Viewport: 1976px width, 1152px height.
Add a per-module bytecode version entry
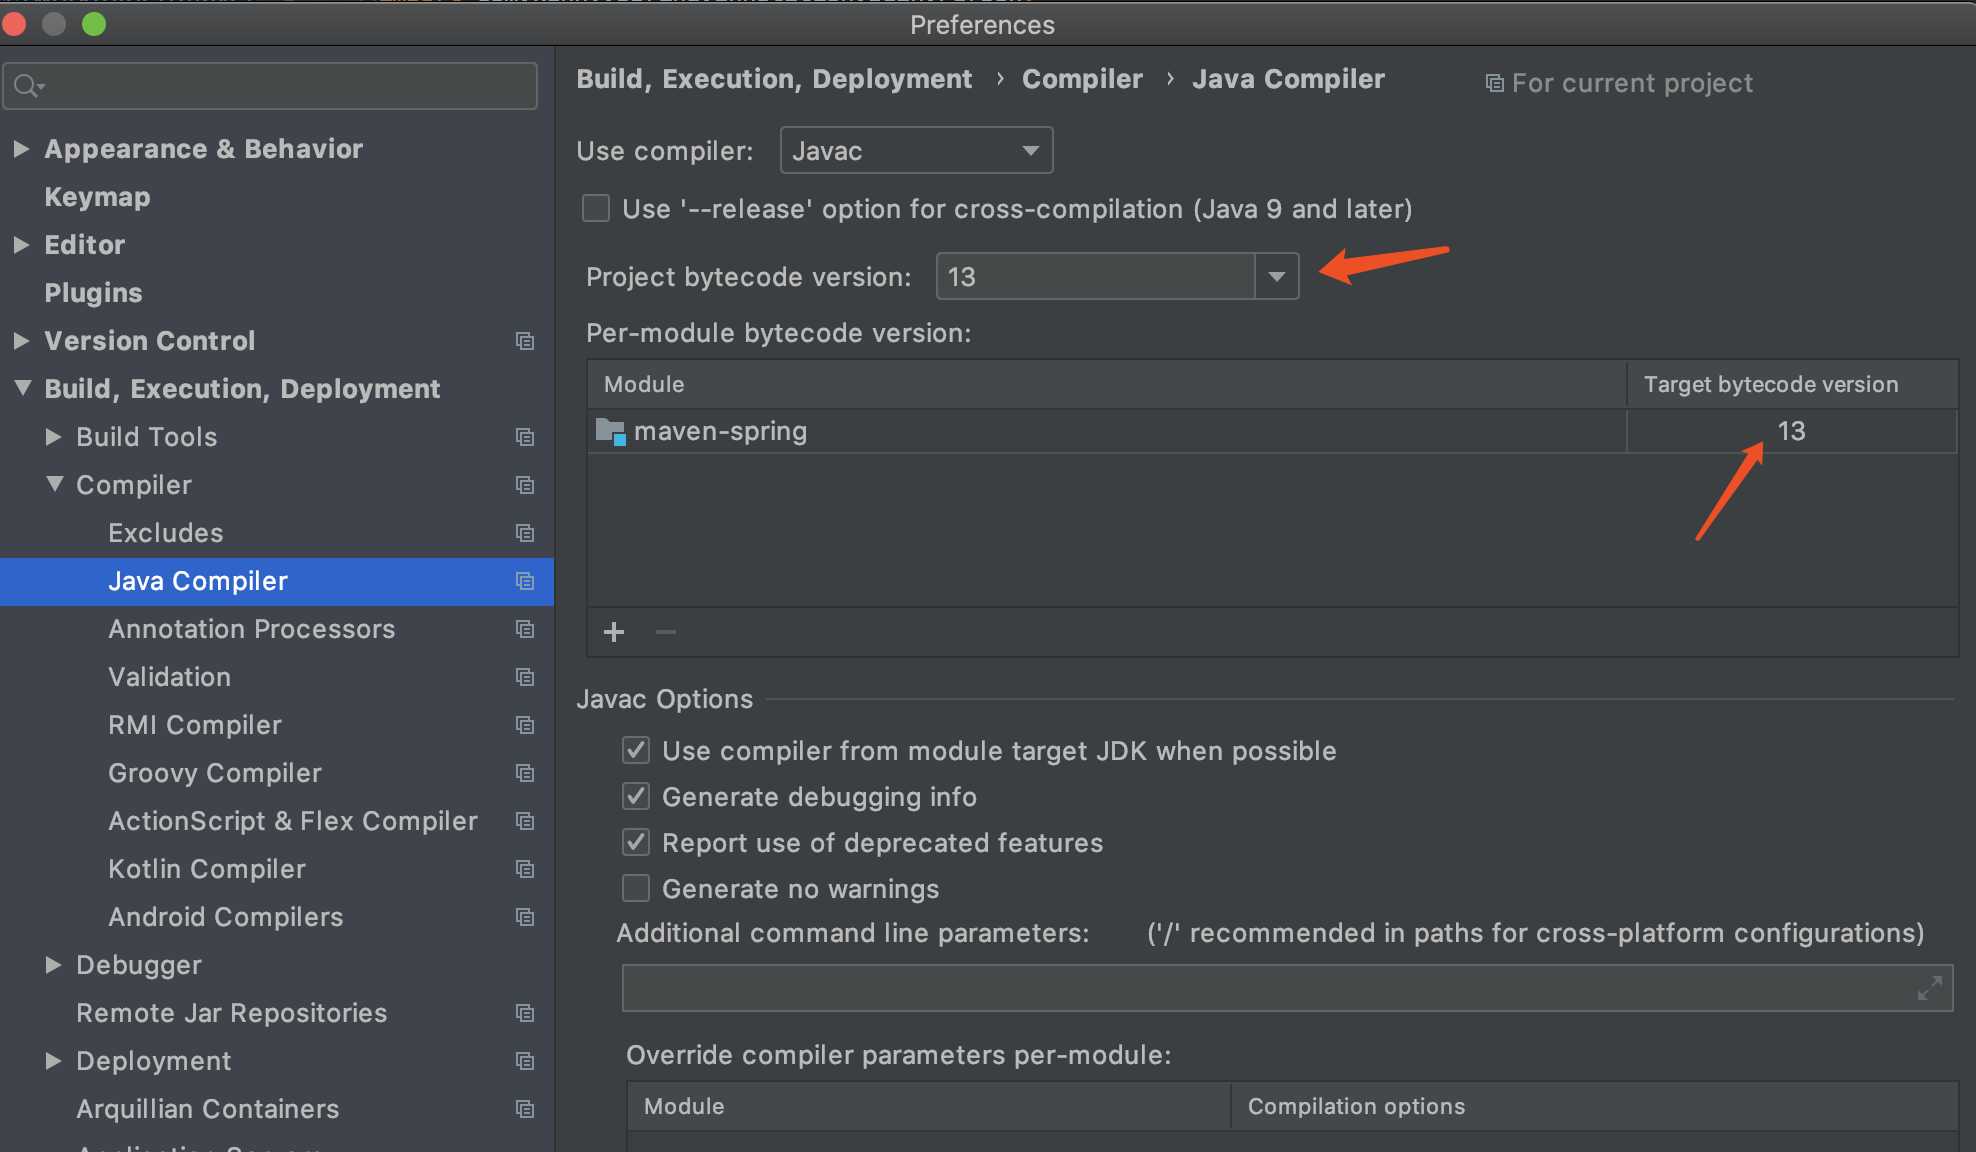tap(614, 632)
